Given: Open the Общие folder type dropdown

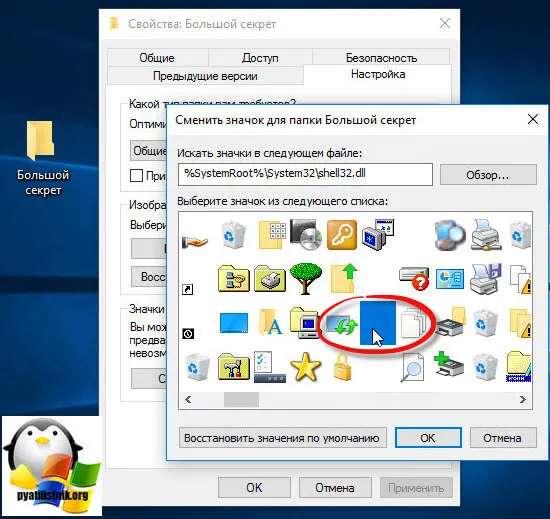Looking at the screenshot, I should 148,150.
